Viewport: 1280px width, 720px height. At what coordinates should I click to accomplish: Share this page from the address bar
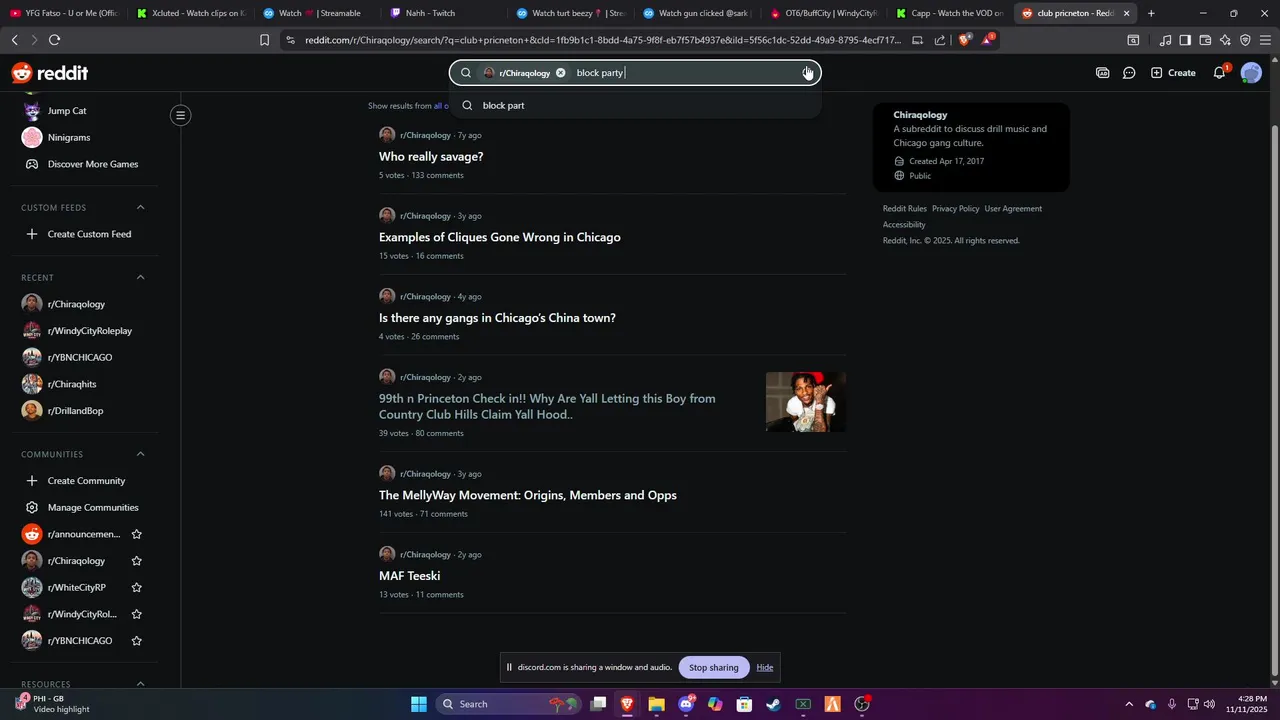point(940,40)
